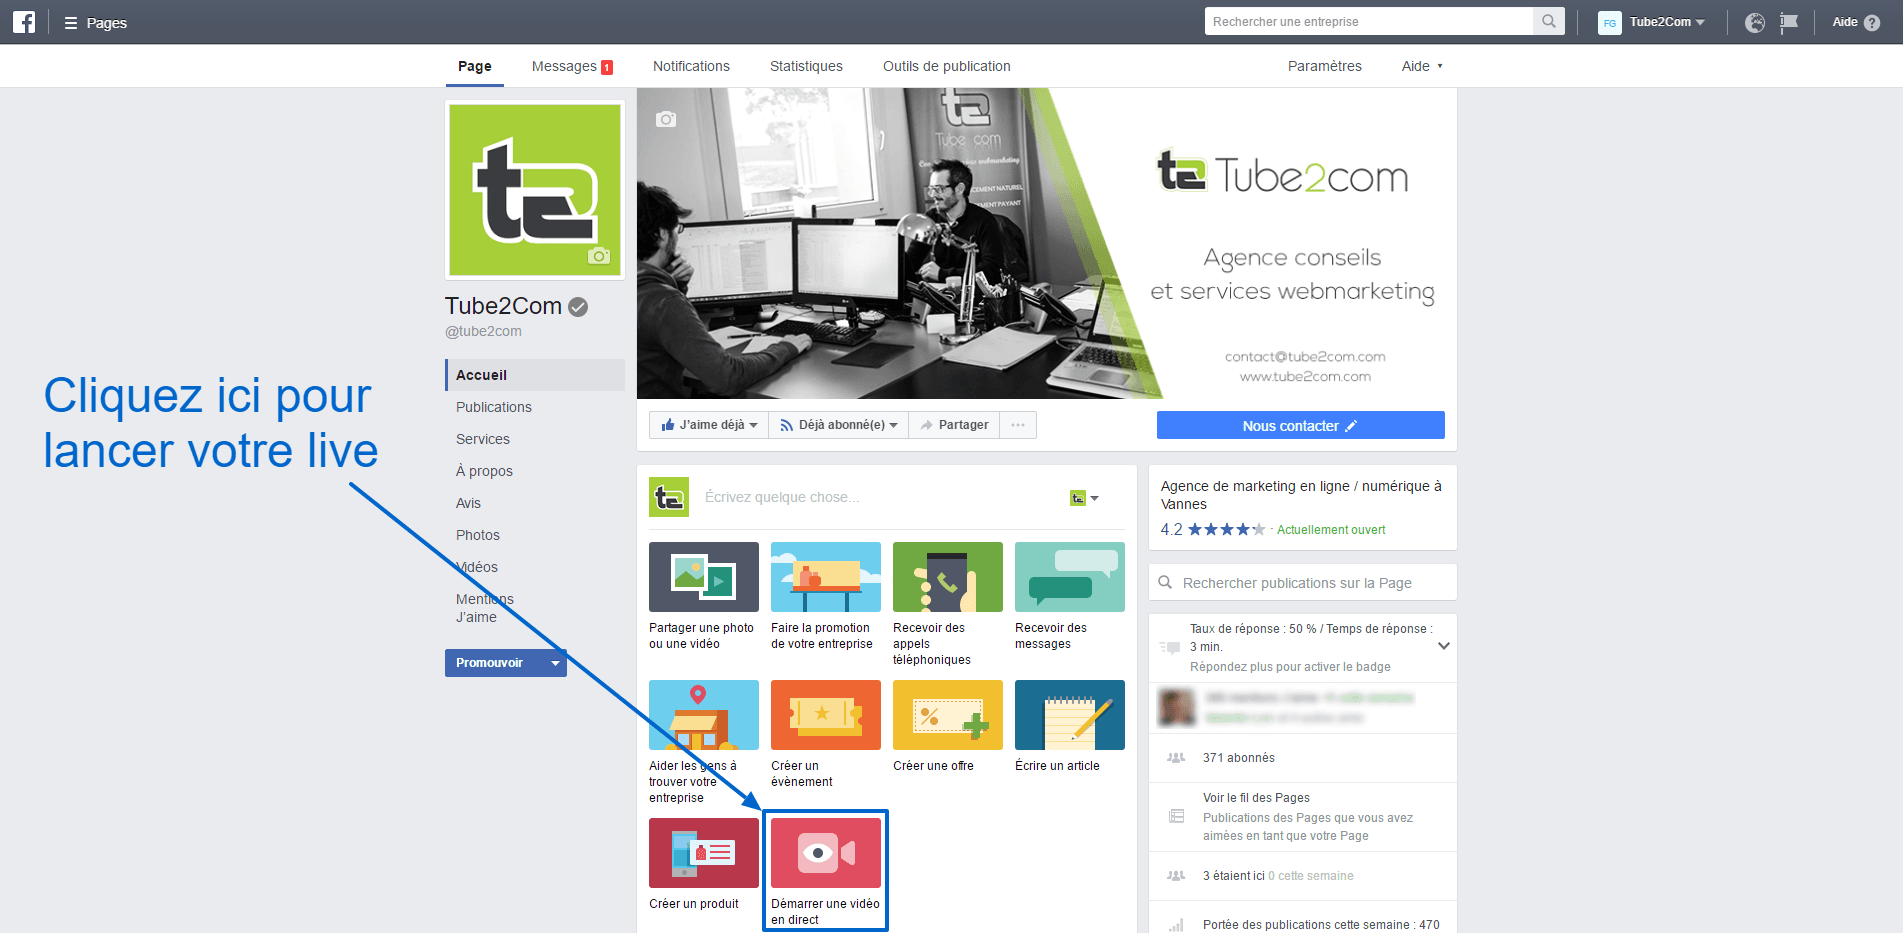Click the flag icon in top bar
1903x933 pixels.
(1789, 22)
